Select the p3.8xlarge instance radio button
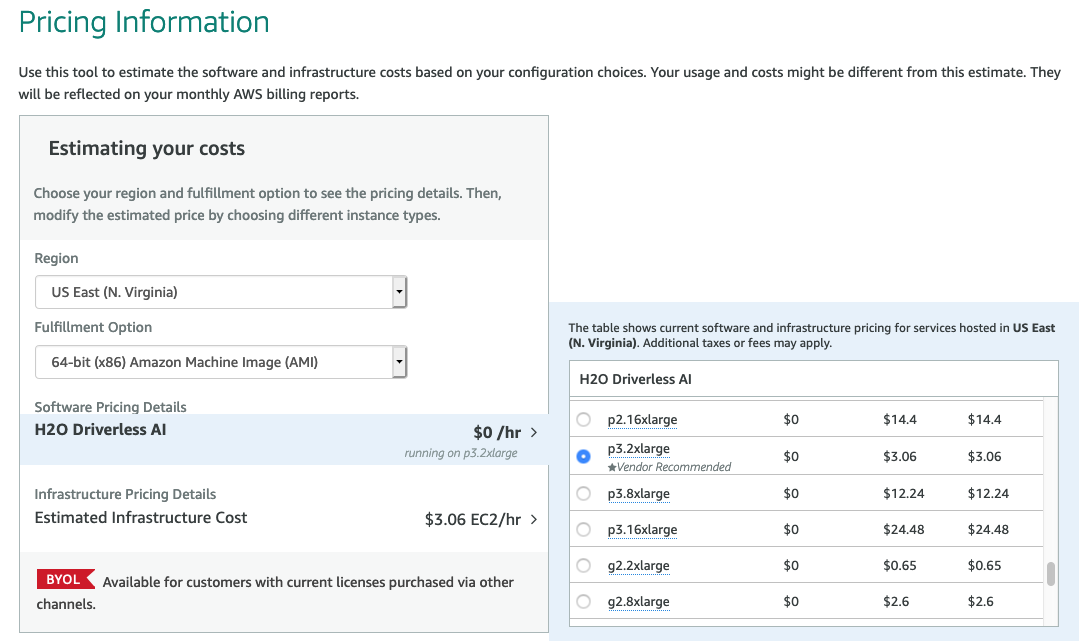This screenshot has width=1090, height=641. coord(583,492)
